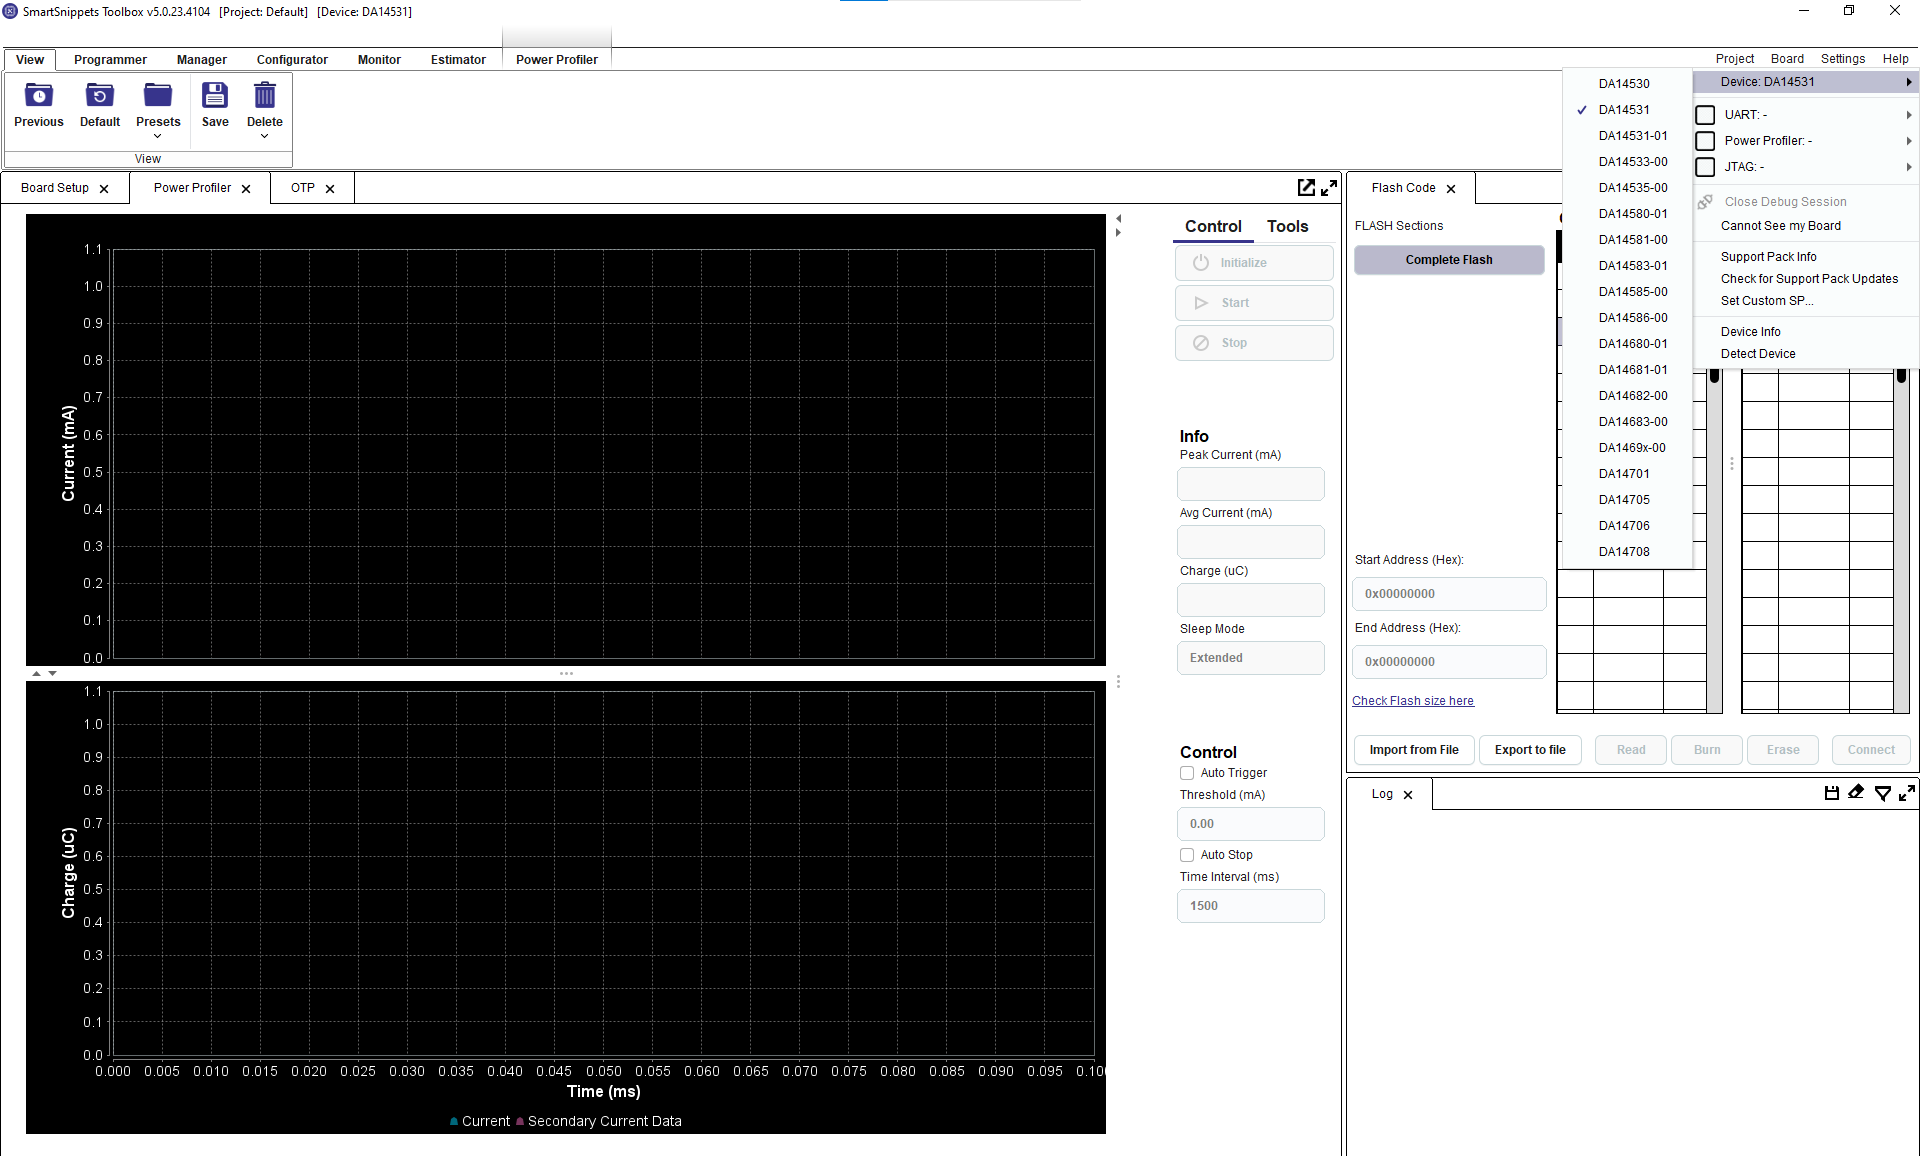Image resolution: width=1920 pixels, height=1156 pixels.
Task: Click the Connect button
Action: (1871, 750)
